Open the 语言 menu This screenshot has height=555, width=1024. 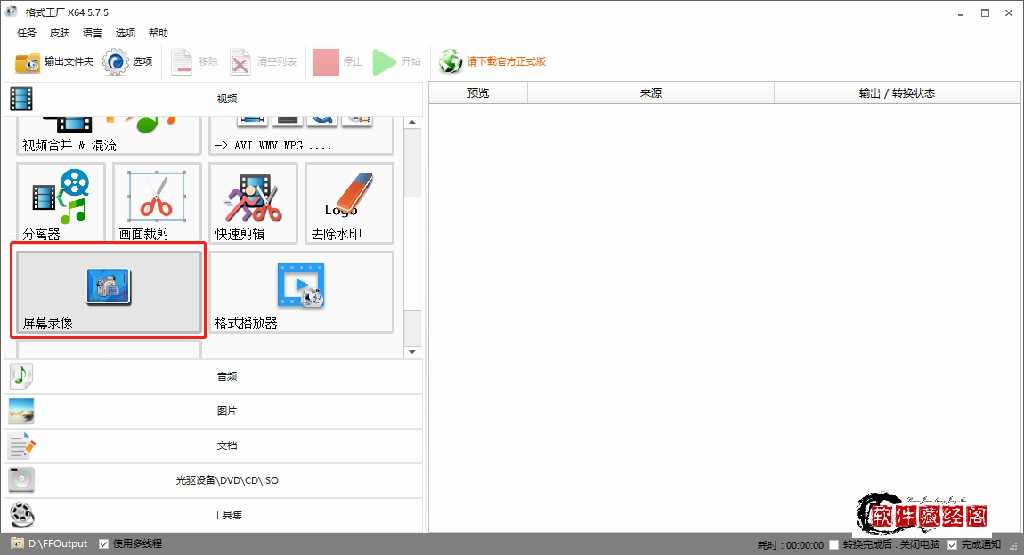coord(92,33)
